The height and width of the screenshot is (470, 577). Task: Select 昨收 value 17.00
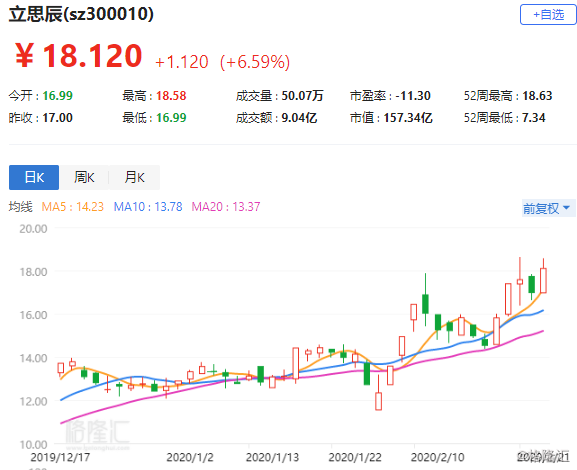click(x=57, y=118)
